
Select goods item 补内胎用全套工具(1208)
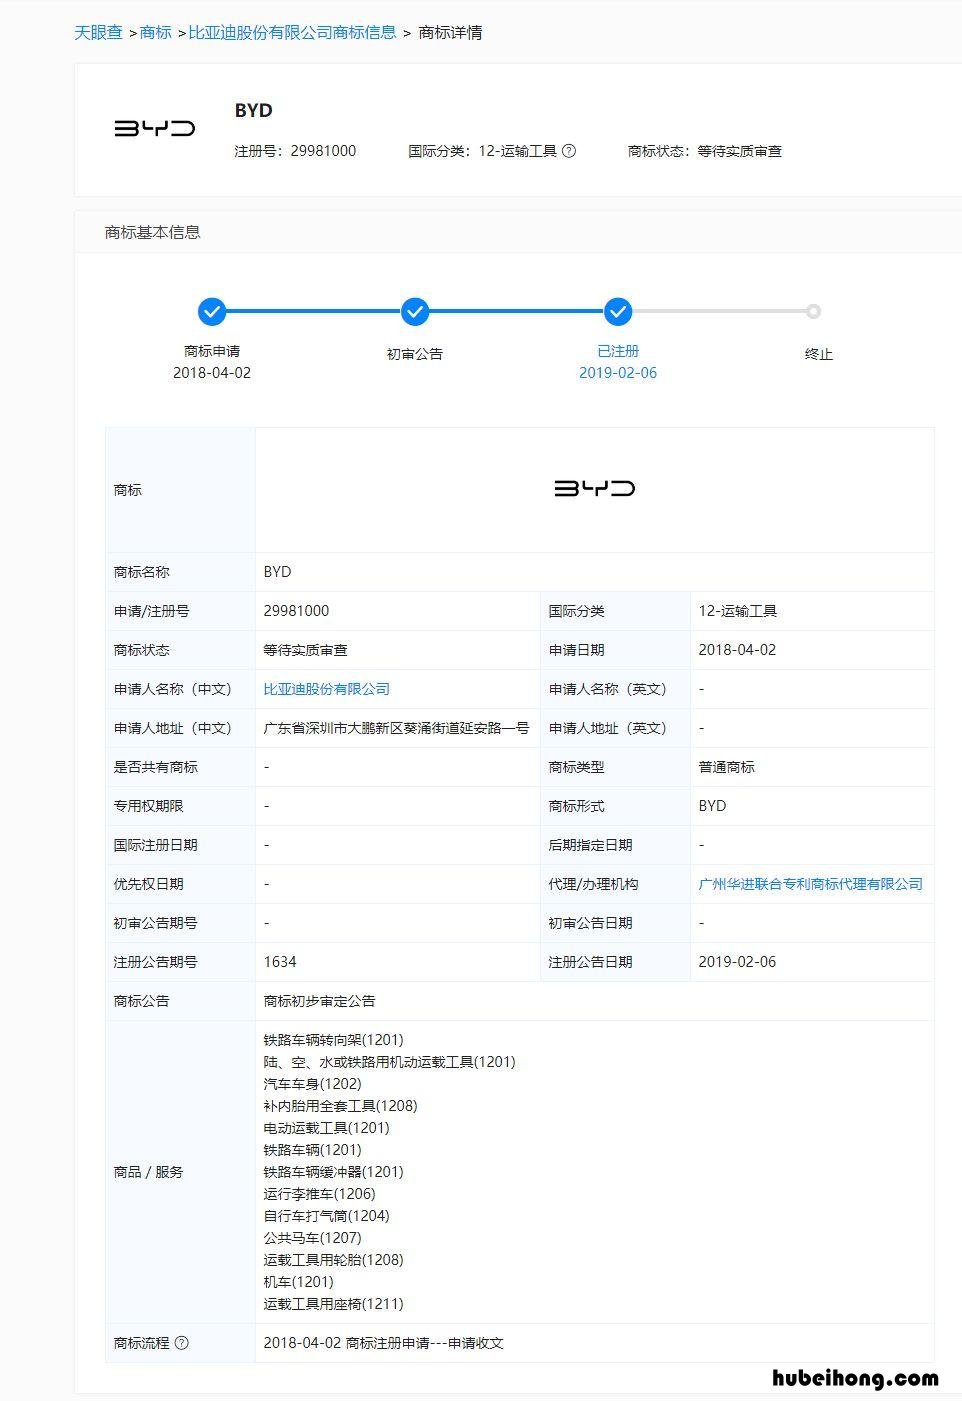coord(340,1106)
